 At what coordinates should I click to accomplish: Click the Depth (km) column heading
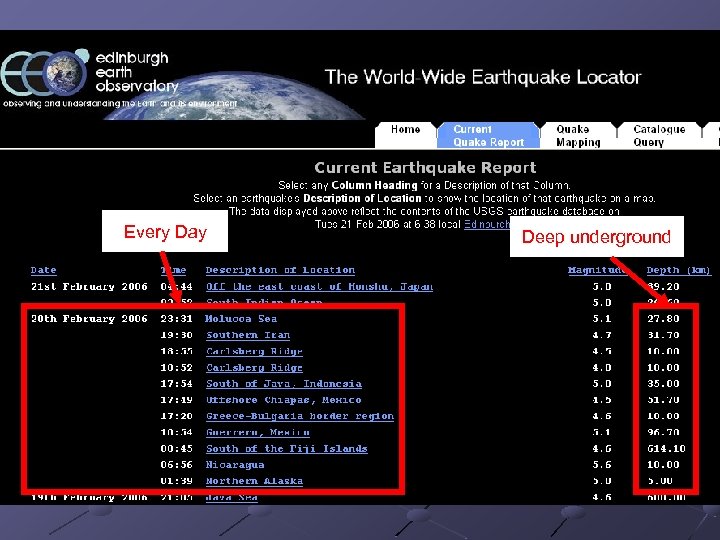click(x=678, y=270)
